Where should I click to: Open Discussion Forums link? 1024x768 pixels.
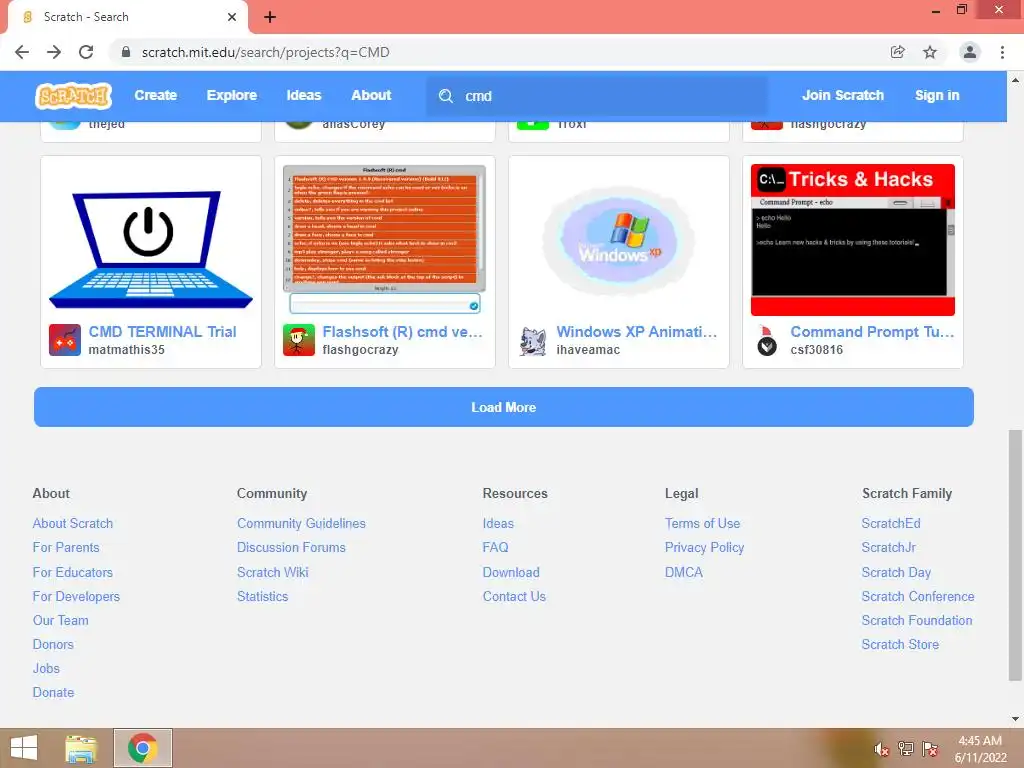click(x=291, y=547)
